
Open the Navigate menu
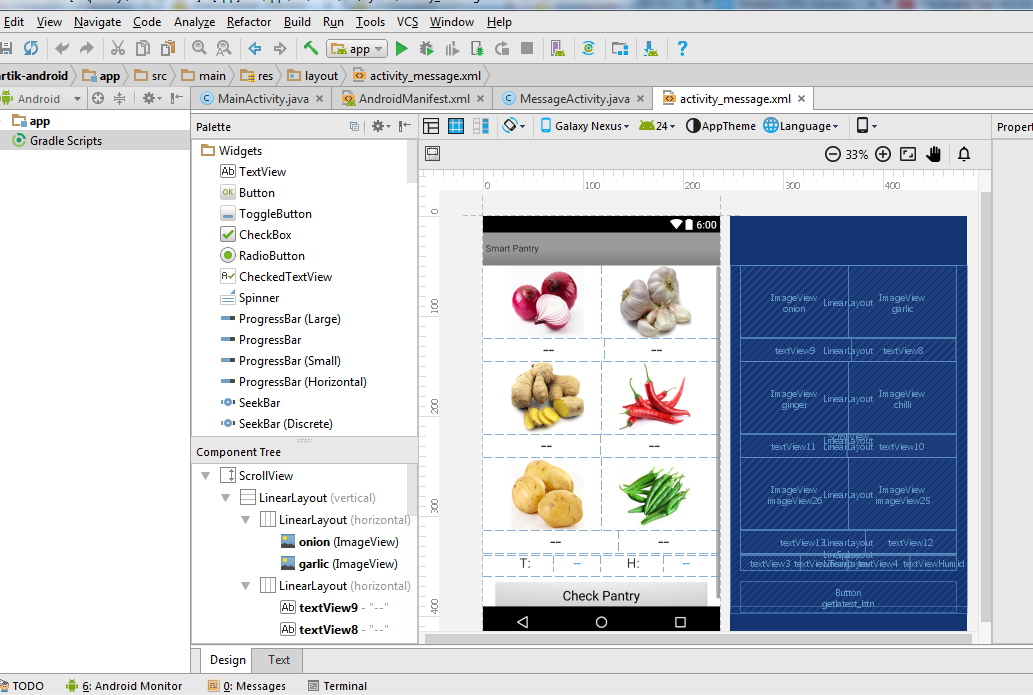[x=98, y=22]
